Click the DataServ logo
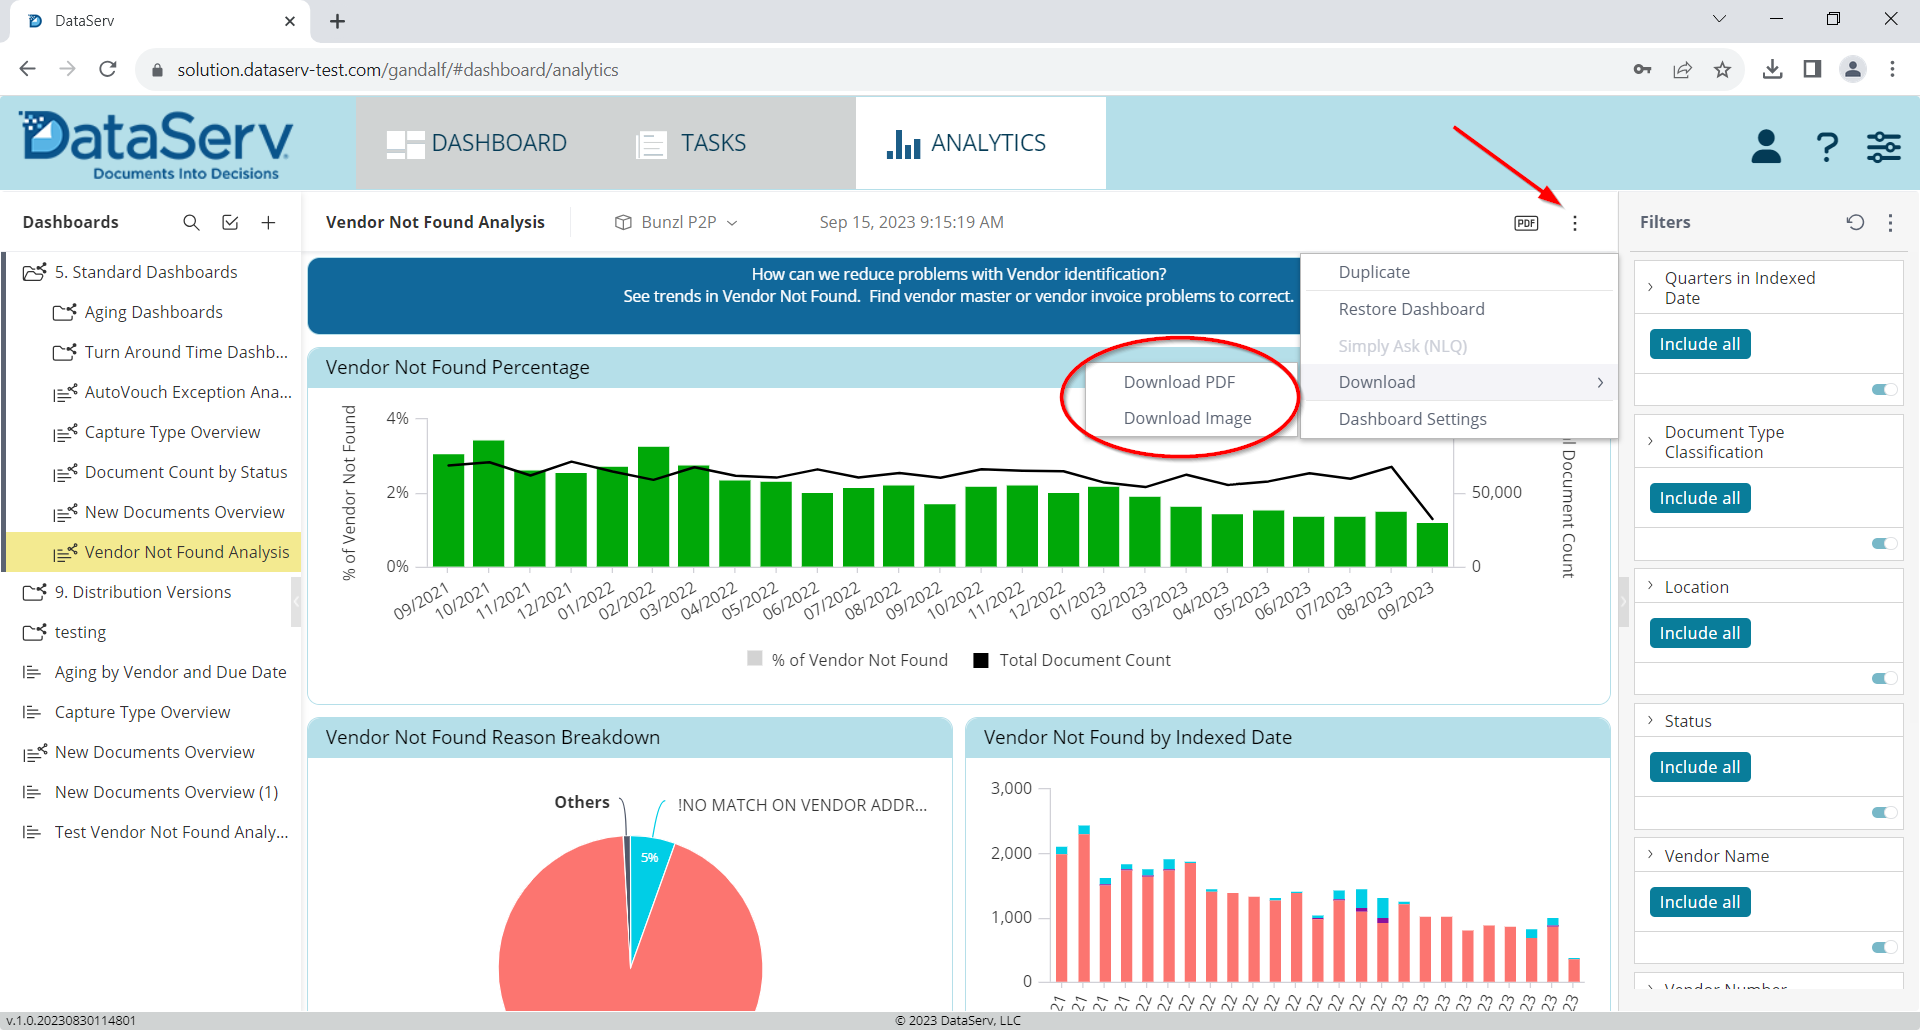This screenshot has width=1920, height=1030. click(157, 143)
